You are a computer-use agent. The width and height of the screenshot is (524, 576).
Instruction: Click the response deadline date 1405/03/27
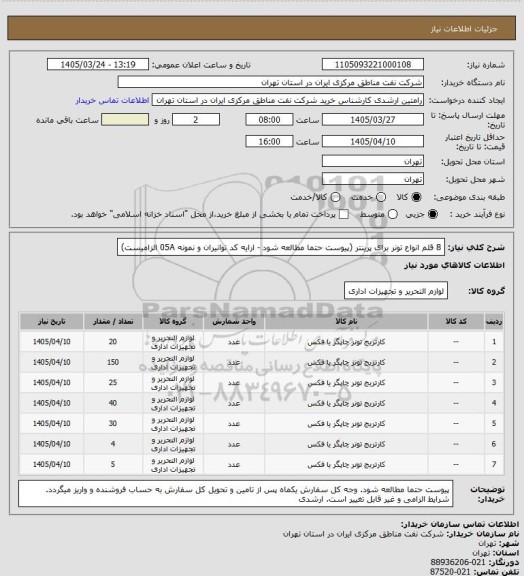click(373, 120)
